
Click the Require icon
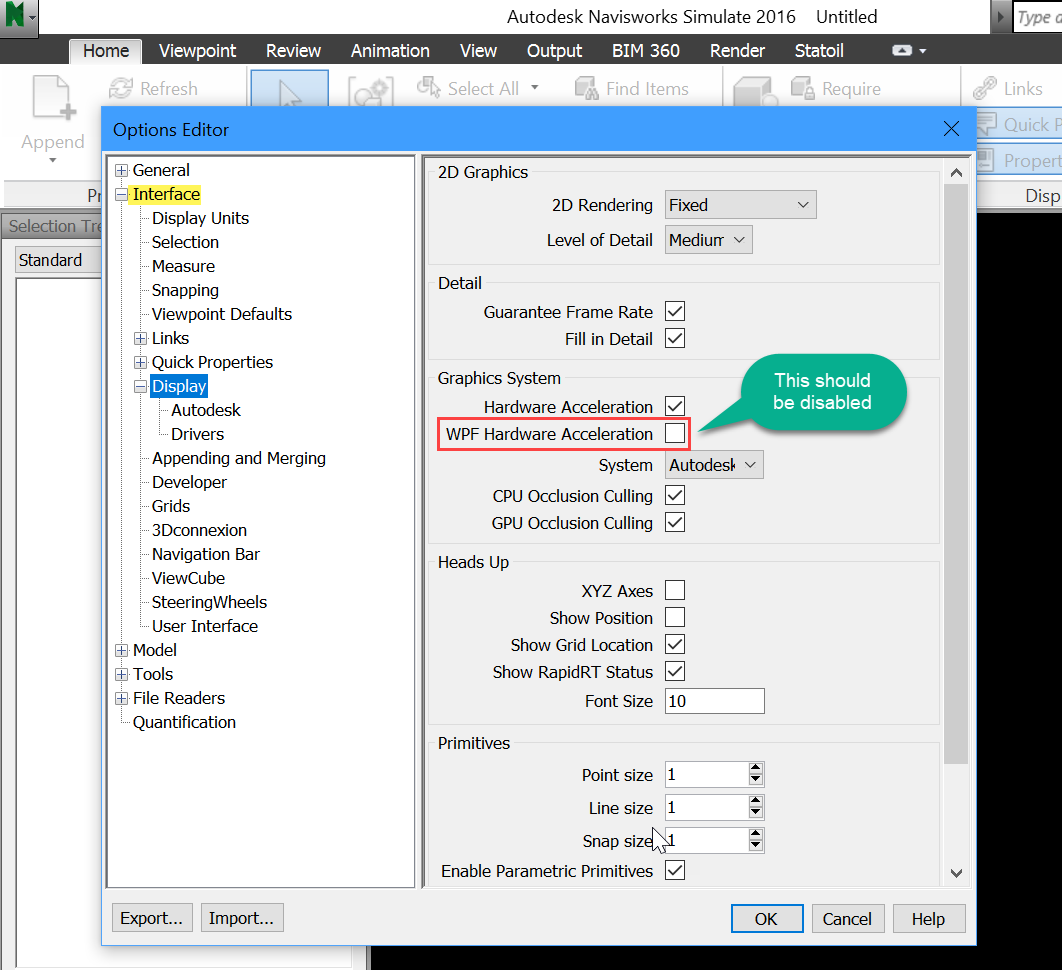[x=803, y=88]
